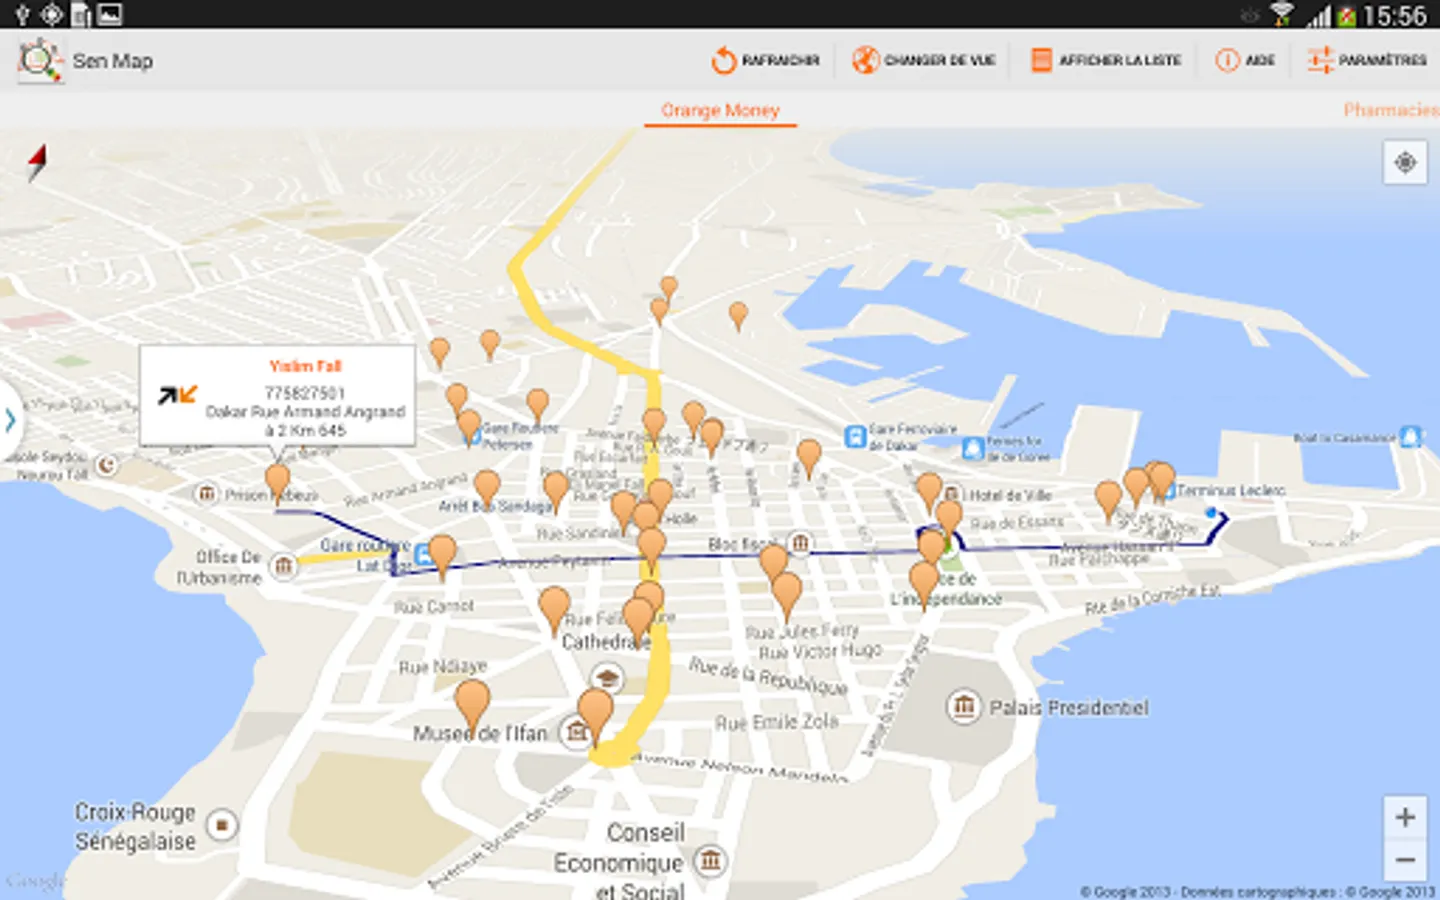Tap the Yislm Fall info window

click(277, 395)
